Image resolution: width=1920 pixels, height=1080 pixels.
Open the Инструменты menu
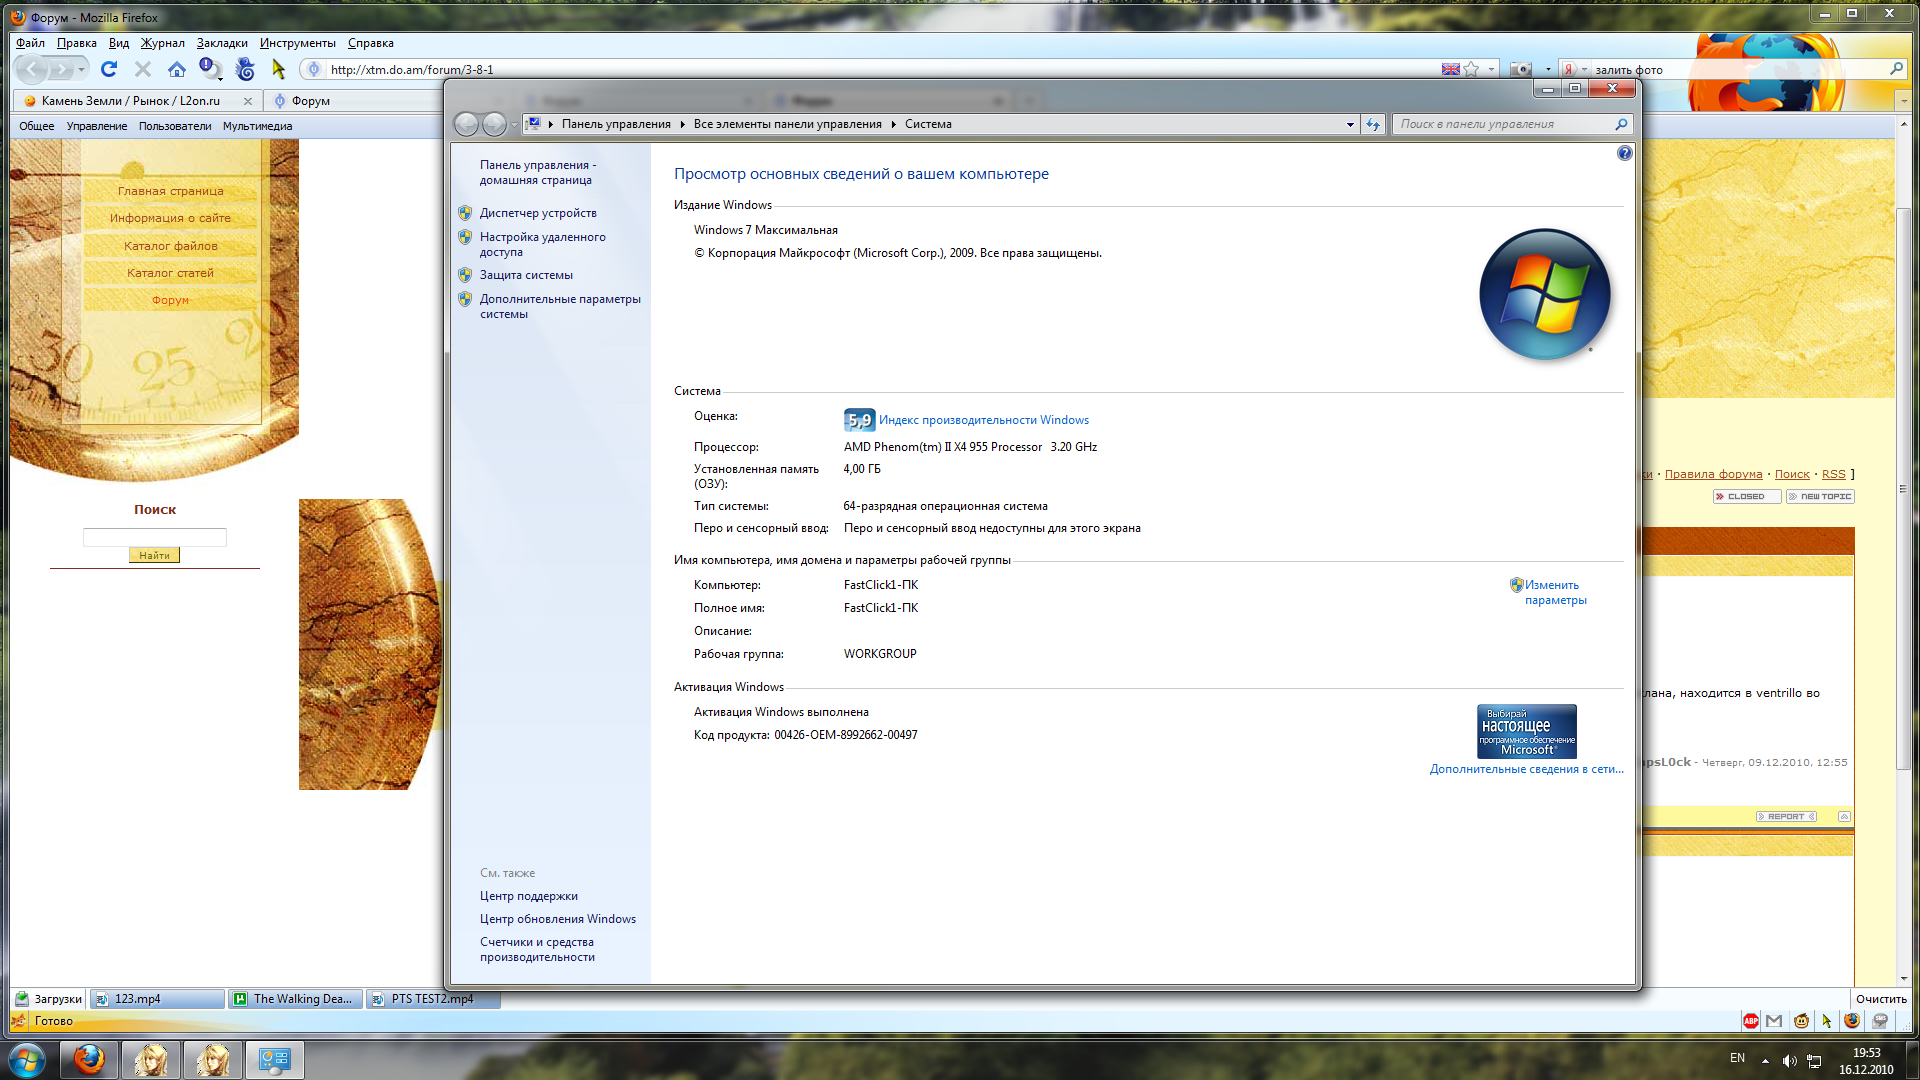[297, 43]
